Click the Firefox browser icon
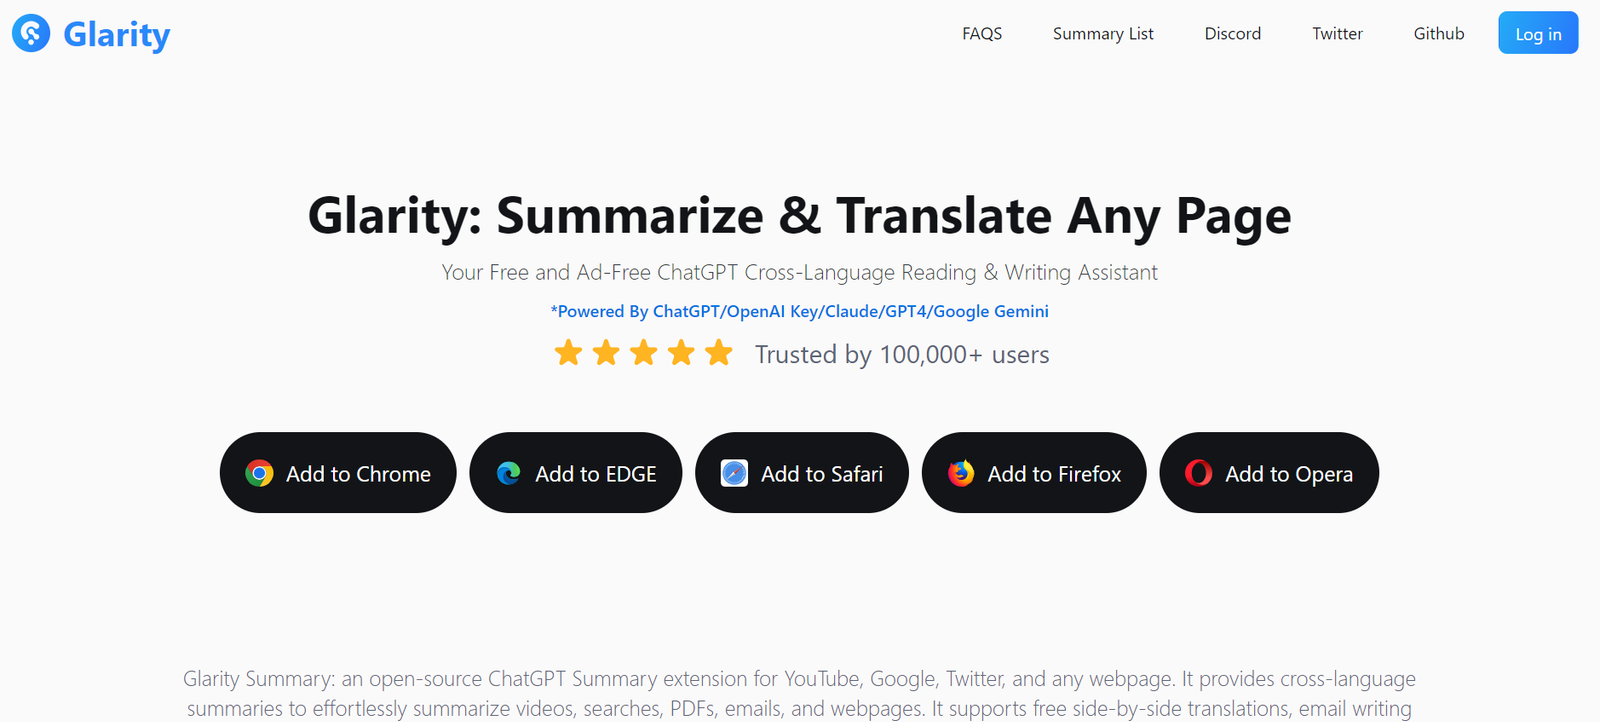Viewport: 1600px width, 722px height. [961, 473]
